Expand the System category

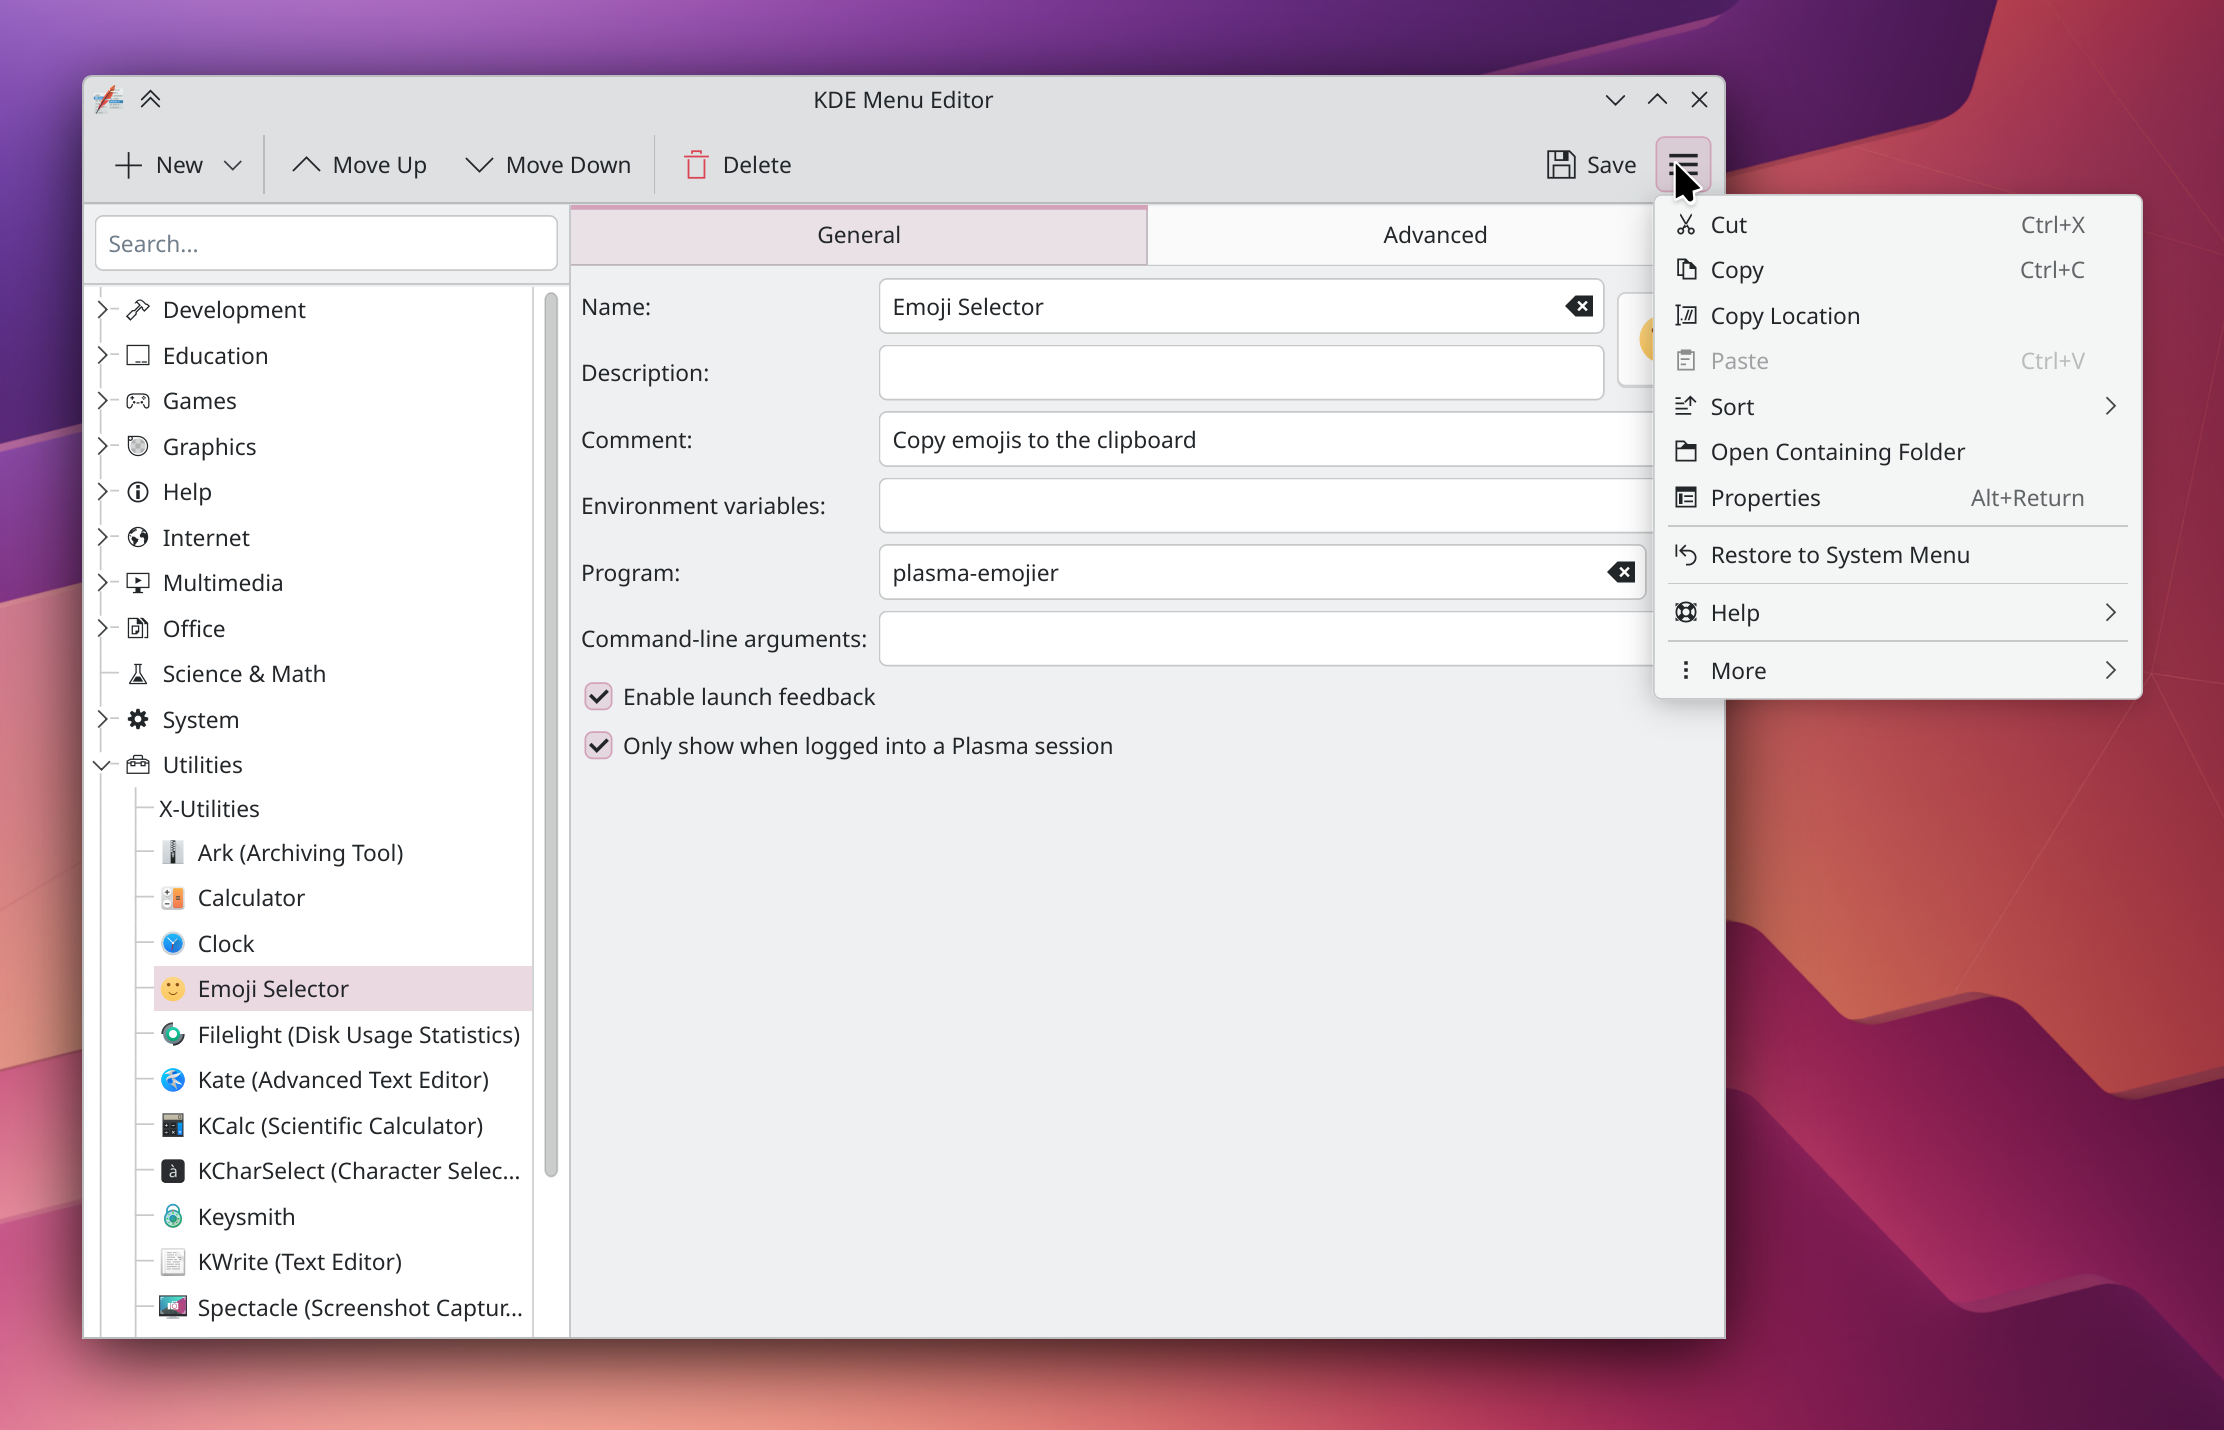pos(102,720)
